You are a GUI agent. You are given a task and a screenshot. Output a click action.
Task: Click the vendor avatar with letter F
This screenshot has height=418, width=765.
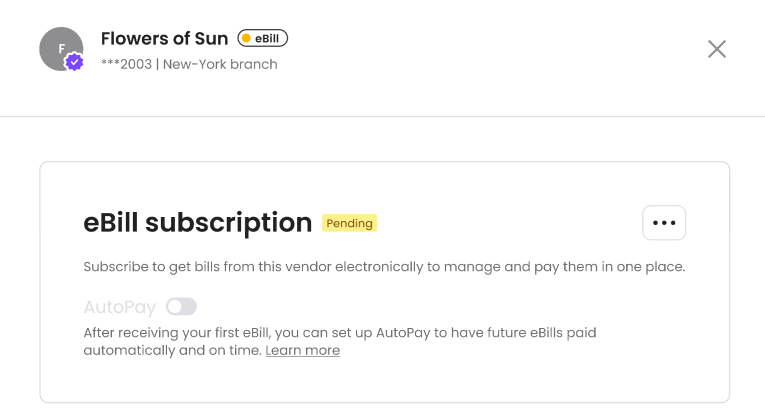point(58,47)
